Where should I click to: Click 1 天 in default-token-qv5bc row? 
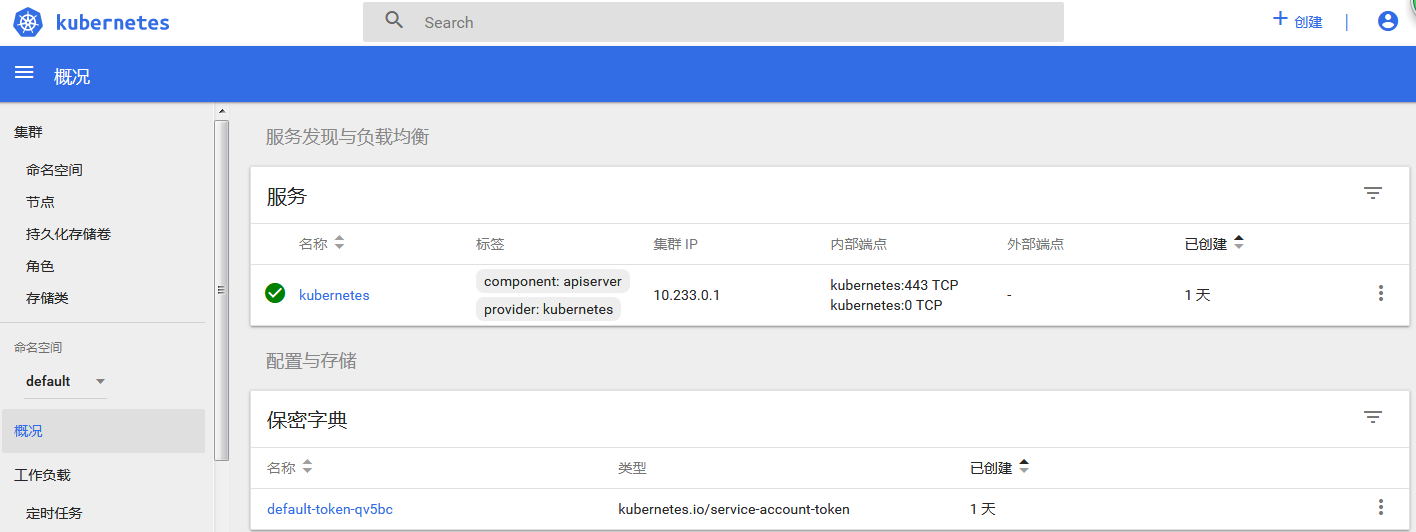pyautogui.click(x=983, y=509)
